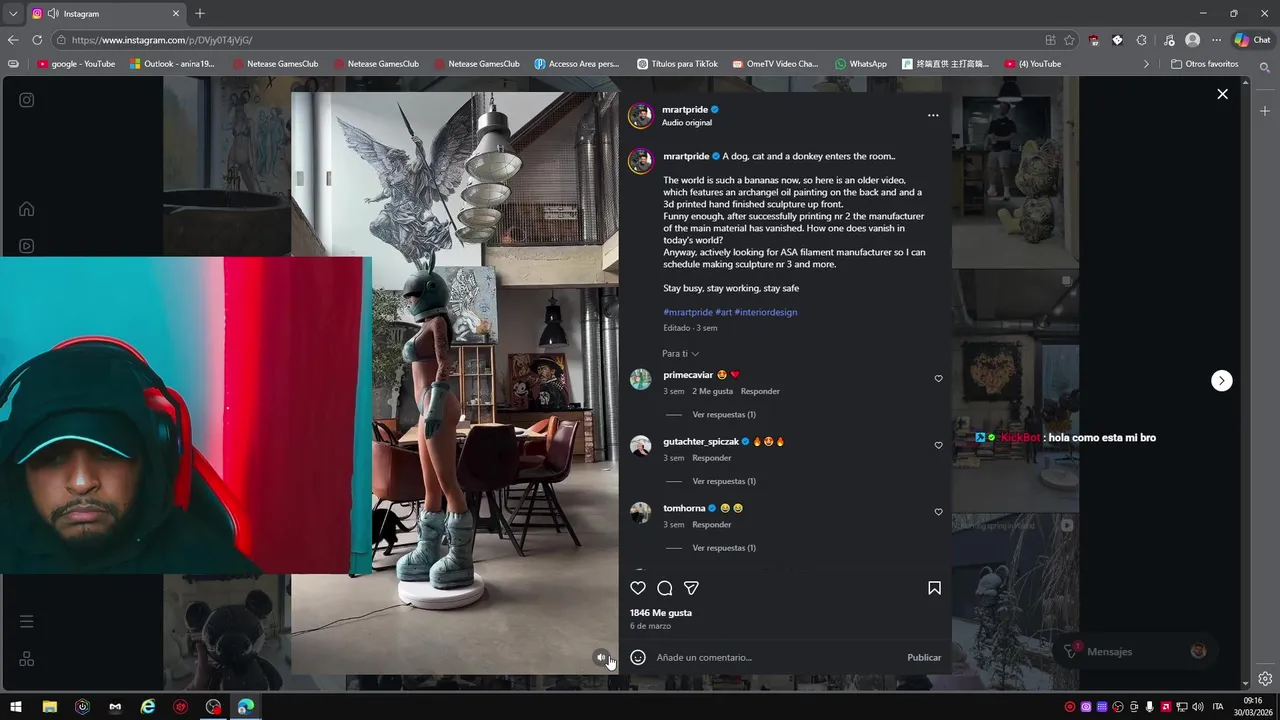Open the Títulos para TikTok bookmark
Viewport: 1280px width, 720px height.
[x=677, y=64]
